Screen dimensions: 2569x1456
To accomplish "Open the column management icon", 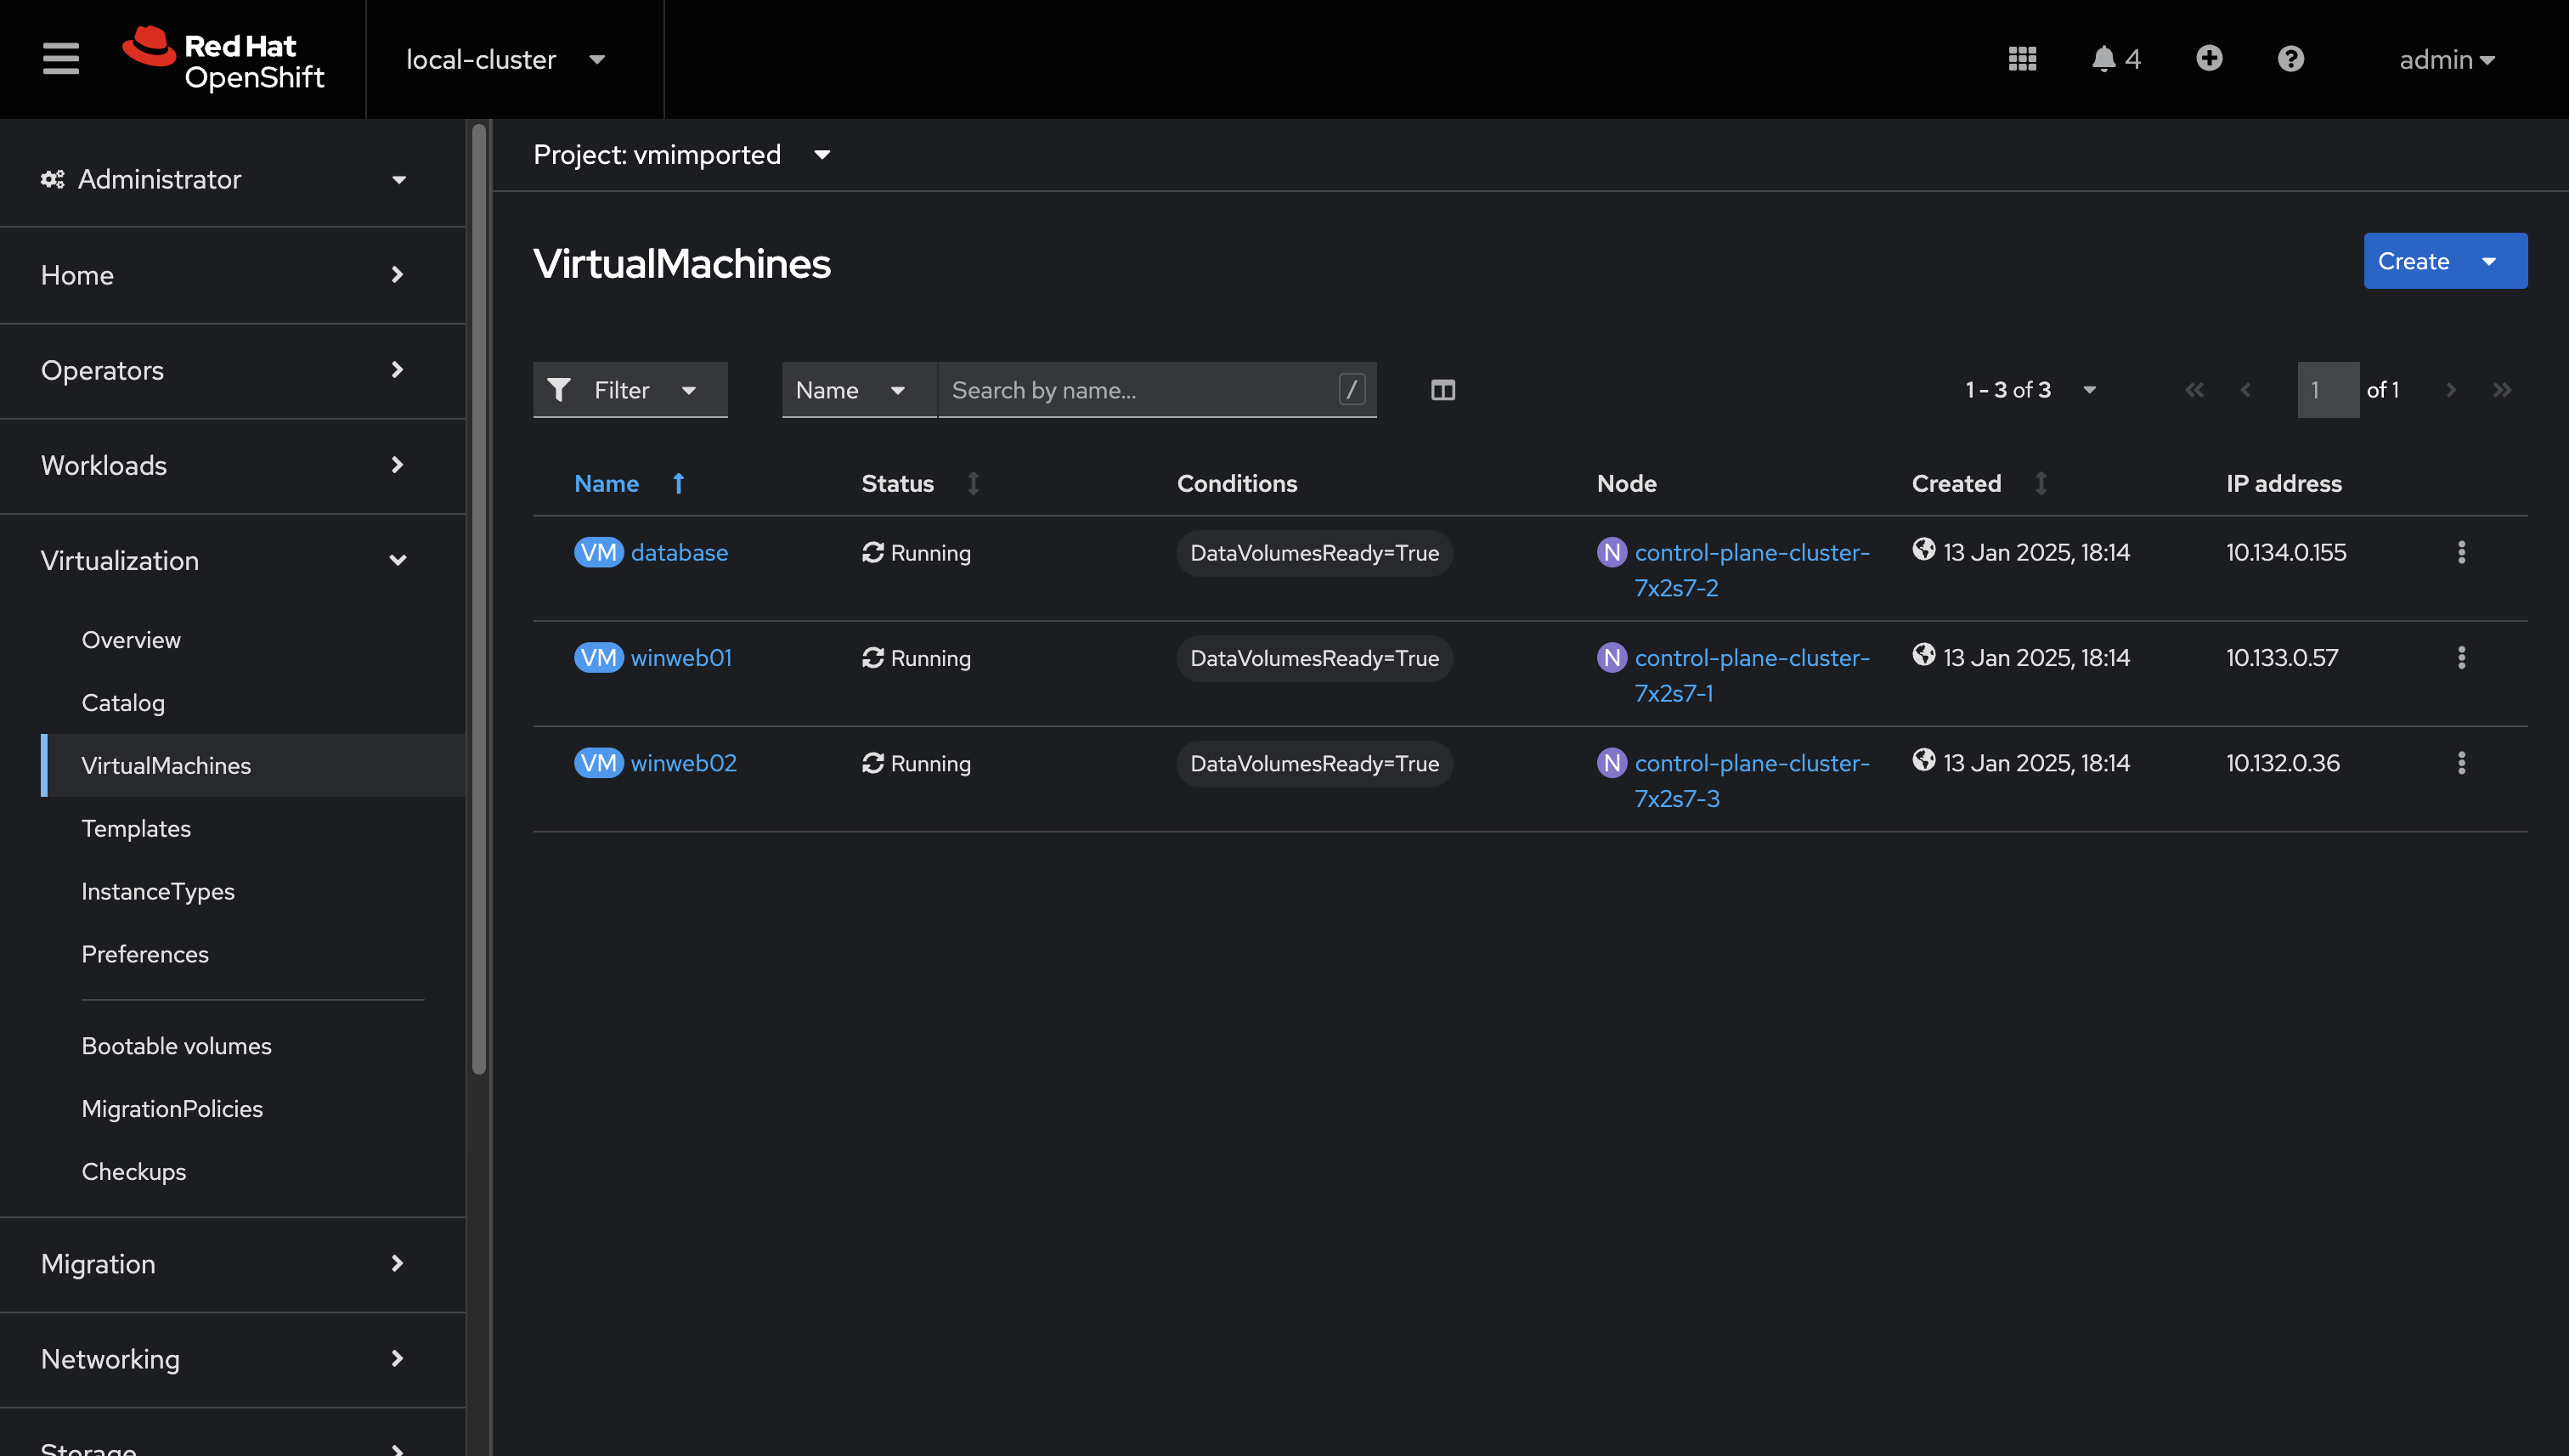I will click(x=1442, y=390).
